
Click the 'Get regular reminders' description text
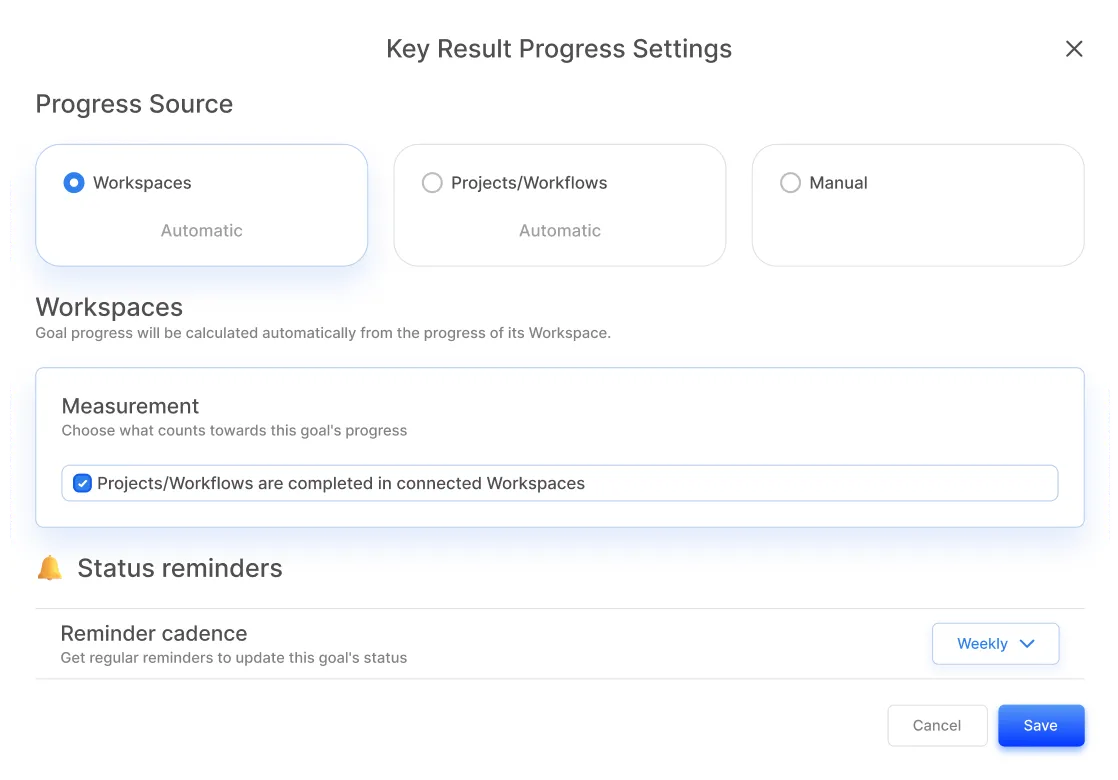coord(234,658)
